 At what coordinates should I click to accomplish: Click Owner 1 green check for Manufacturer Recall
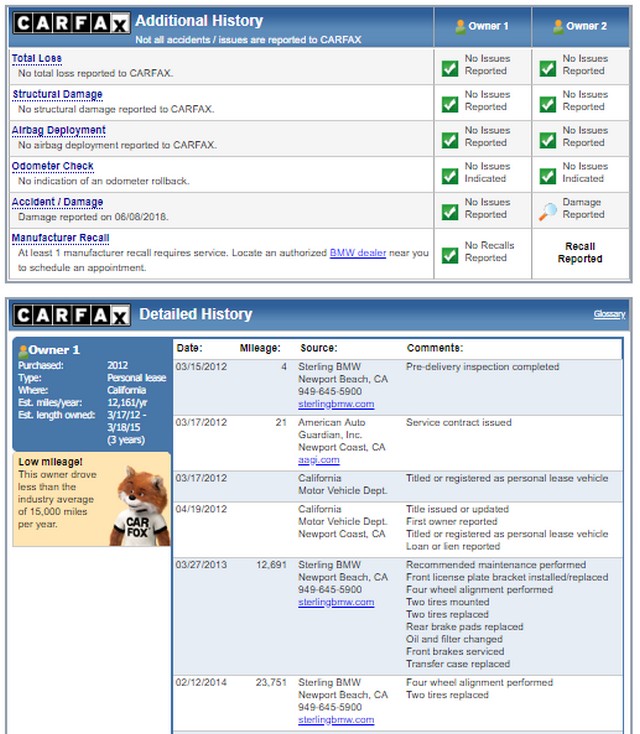click(450, 255)
